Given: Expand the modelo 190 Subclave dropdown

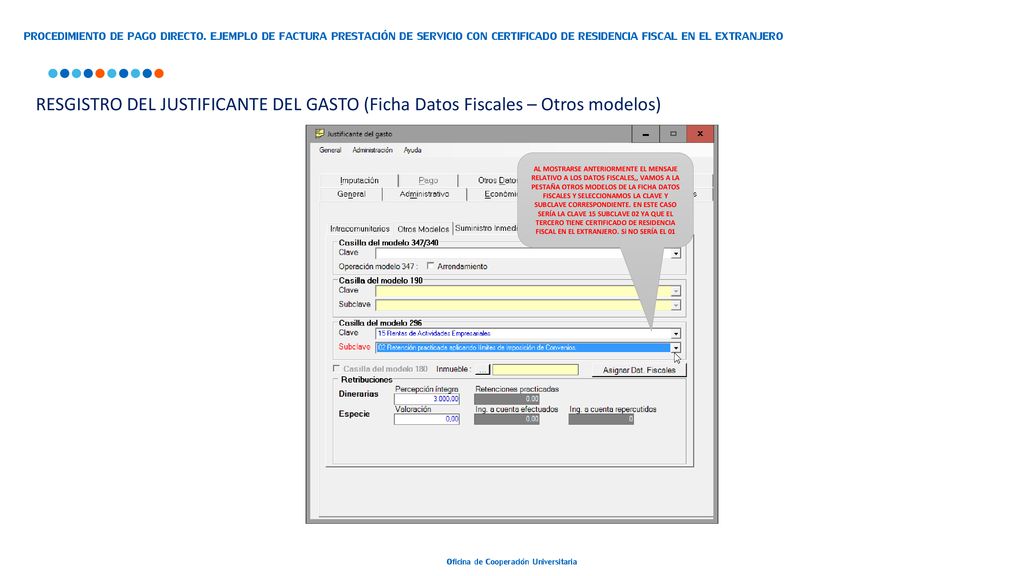Looking at the screenshot, I should click(x=676, y=305).
